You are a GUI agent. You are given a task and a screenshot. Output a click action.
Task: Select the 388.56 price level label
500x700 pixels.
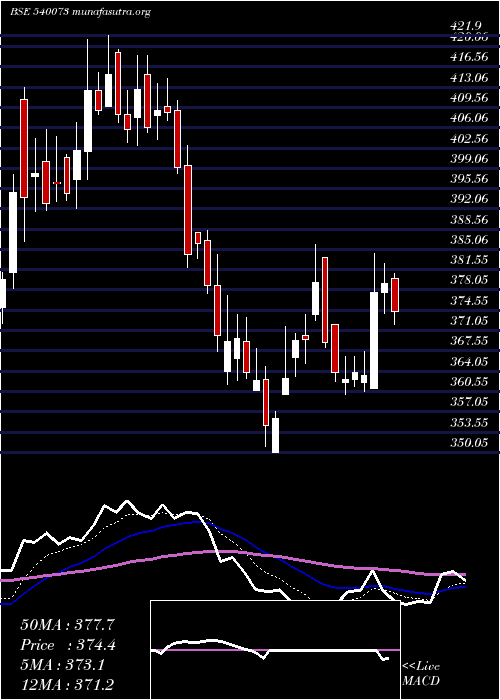tap(467, 220)
